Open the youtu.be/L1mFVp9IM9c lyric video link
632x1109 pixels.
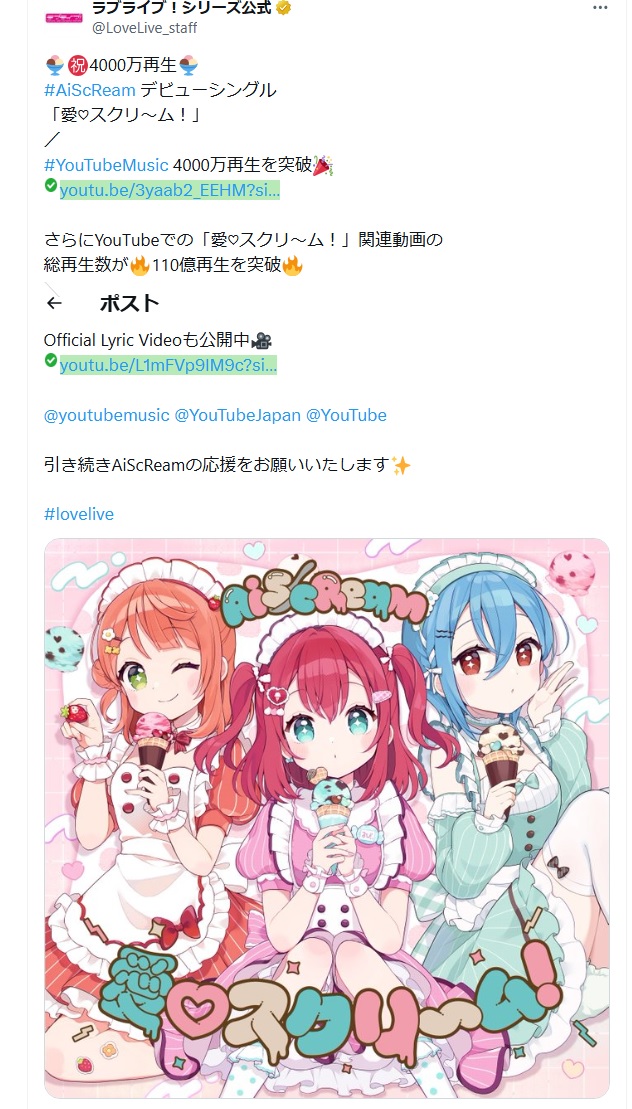[x=168, y=366]
